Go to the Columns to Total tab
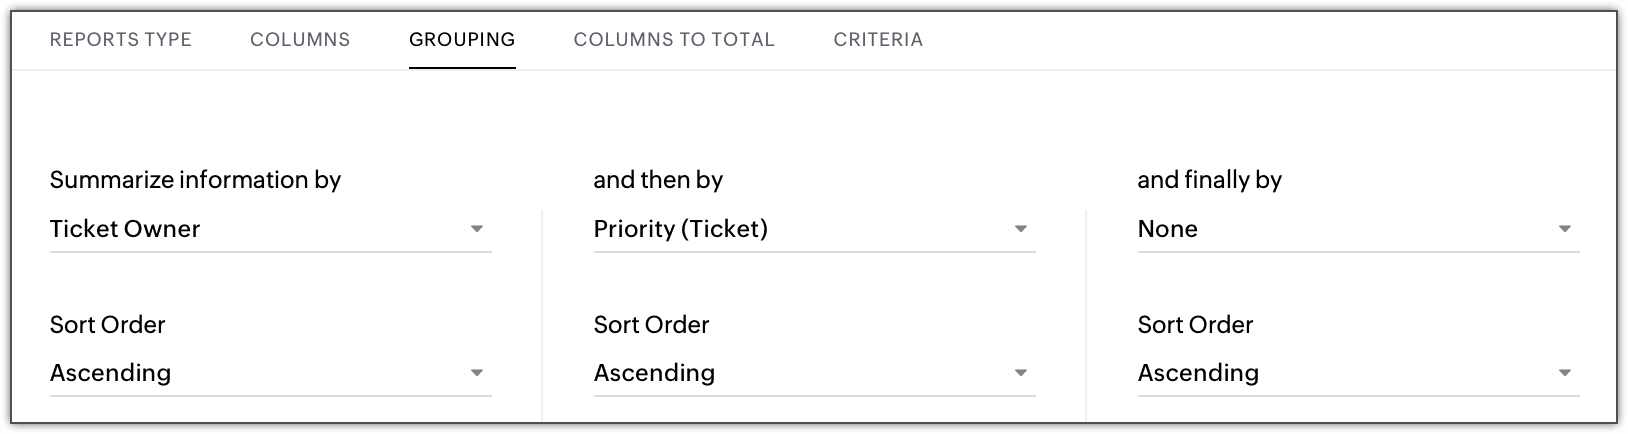This screenshot has height=434, width=1628. click(674, 40)
